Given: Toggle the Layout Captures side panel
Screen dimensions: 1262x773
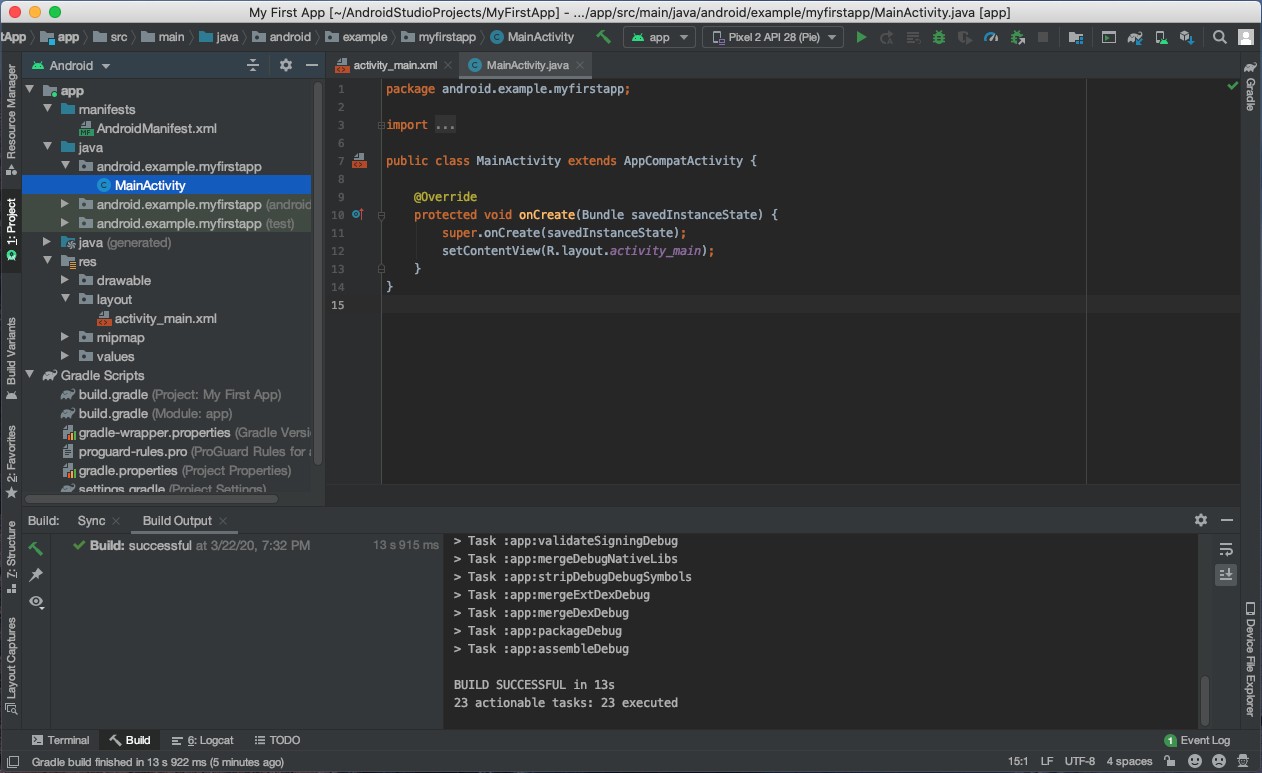Looking at the screenshot, I should [11, 665].
